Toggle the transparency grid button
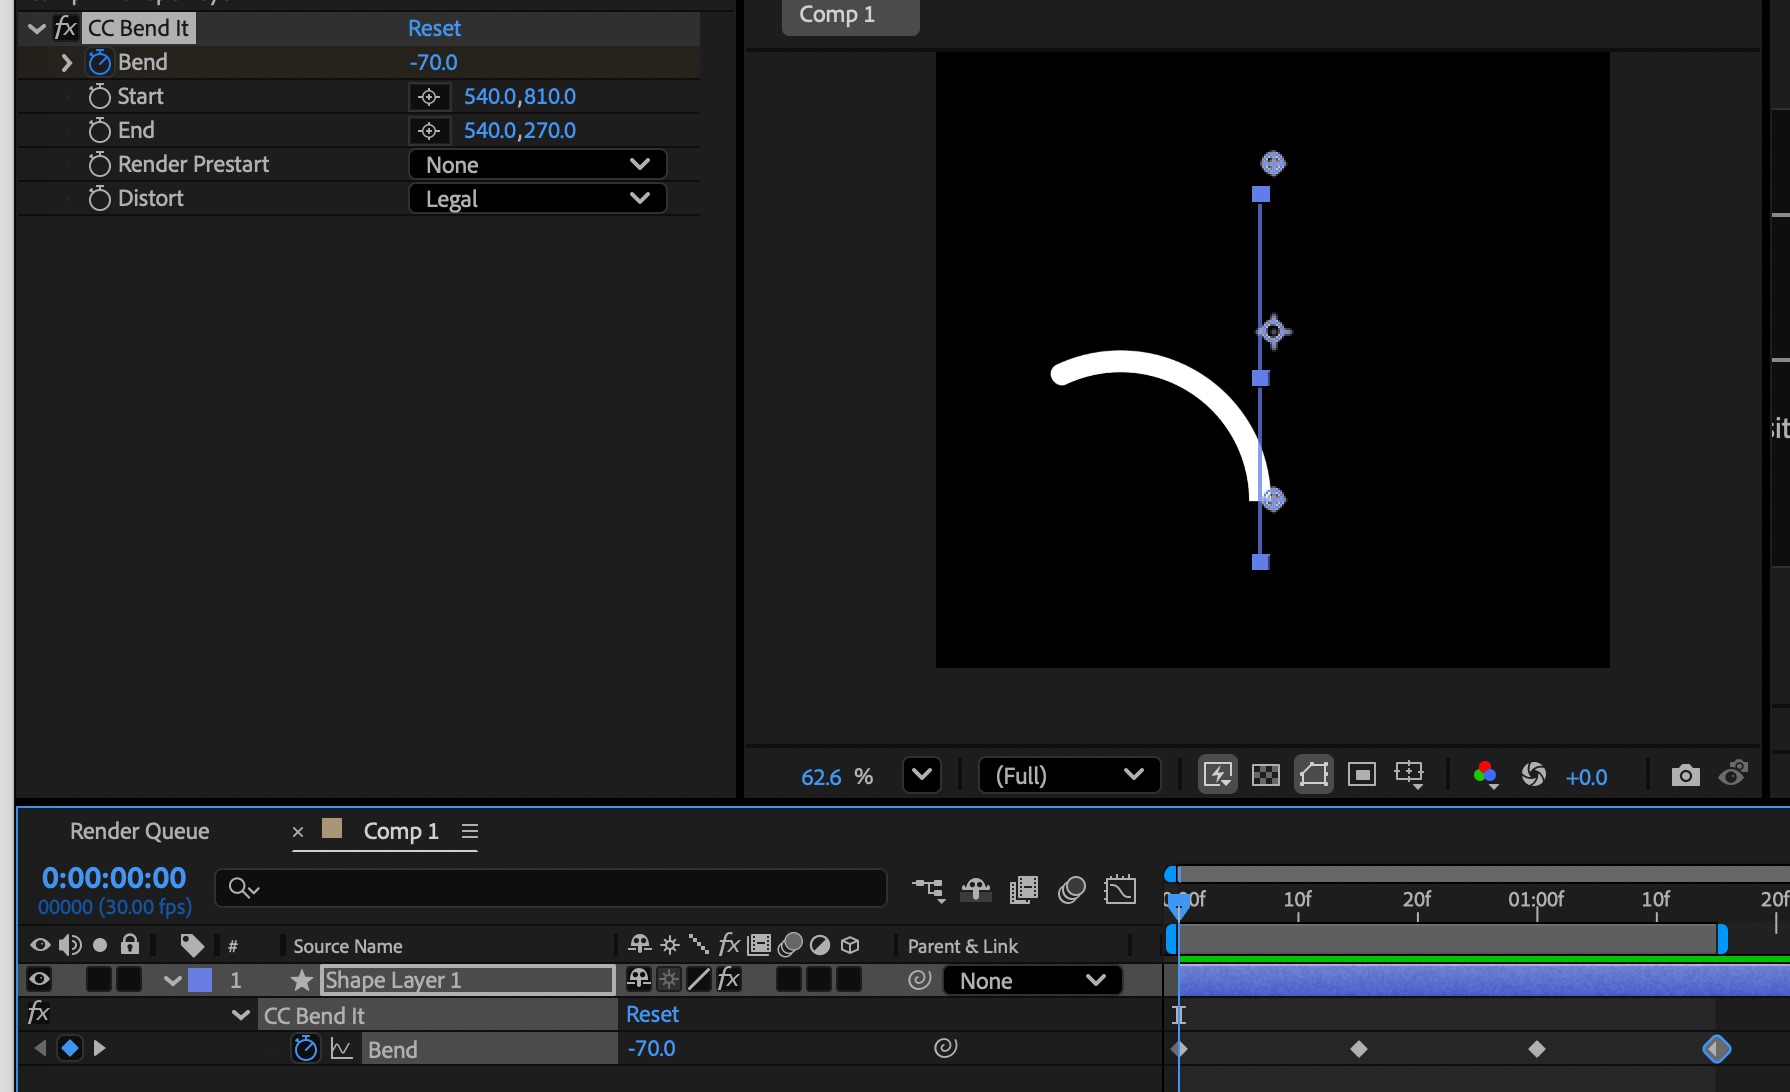Image resolution: width=1790 pixels, height=1092 pixels. (x=1266, y=775)
